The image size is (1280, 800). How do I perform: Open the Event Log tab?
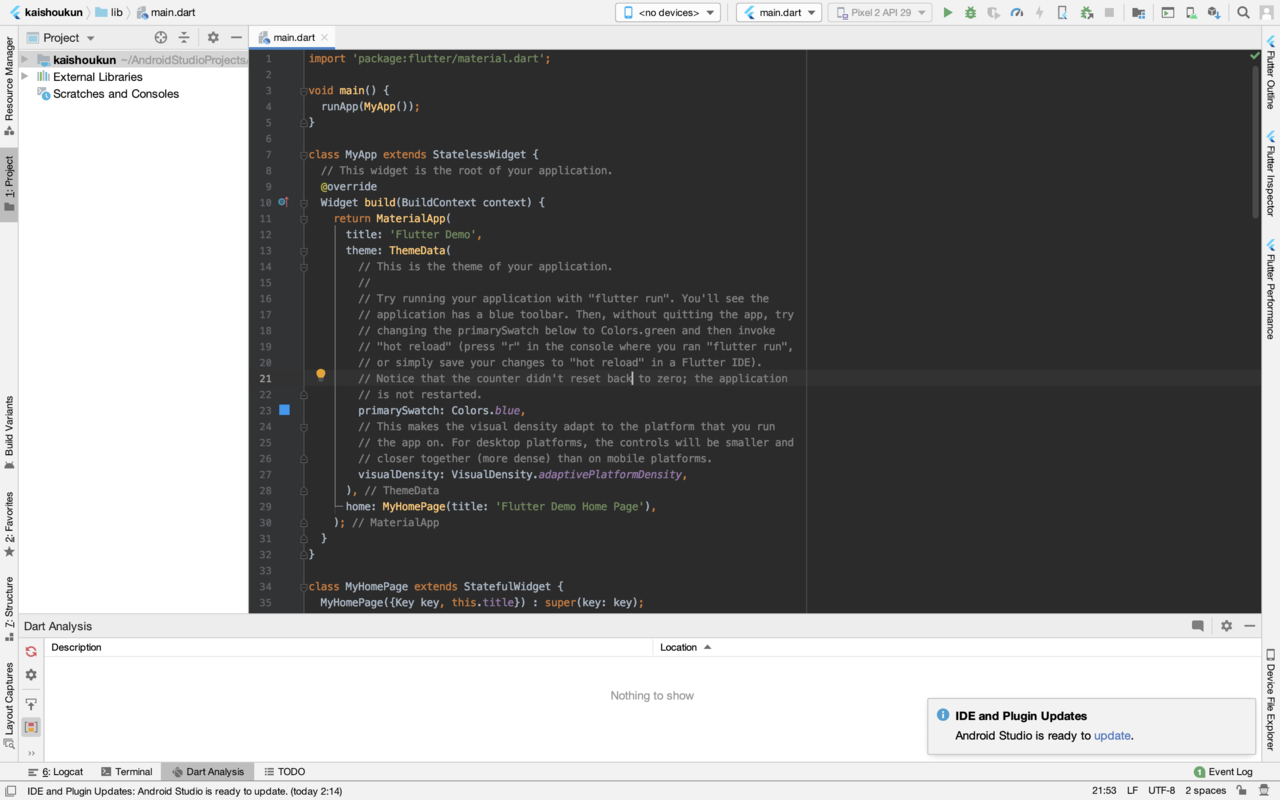[1223, 772]
